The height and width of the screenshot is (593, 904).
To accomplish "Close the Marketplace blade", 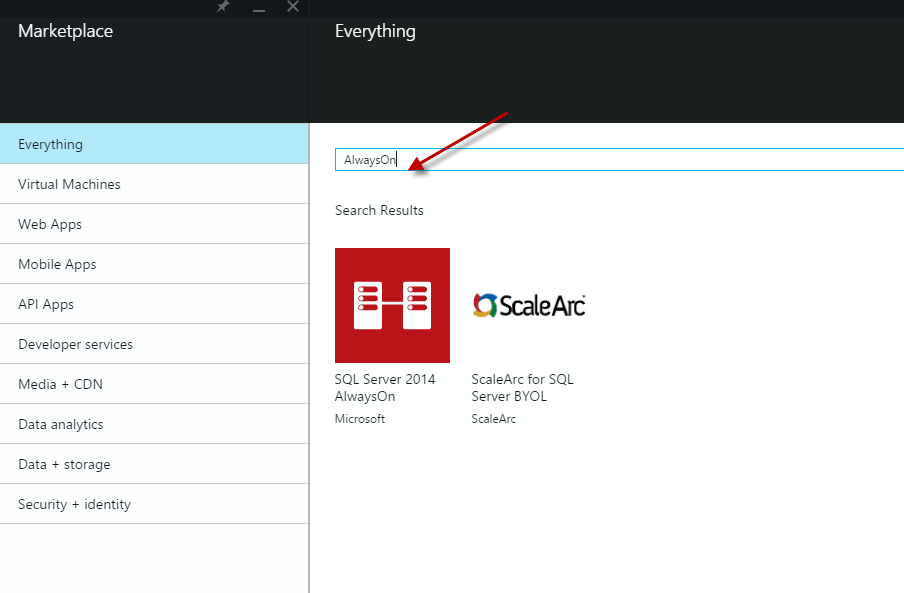I will pos(293,7).
